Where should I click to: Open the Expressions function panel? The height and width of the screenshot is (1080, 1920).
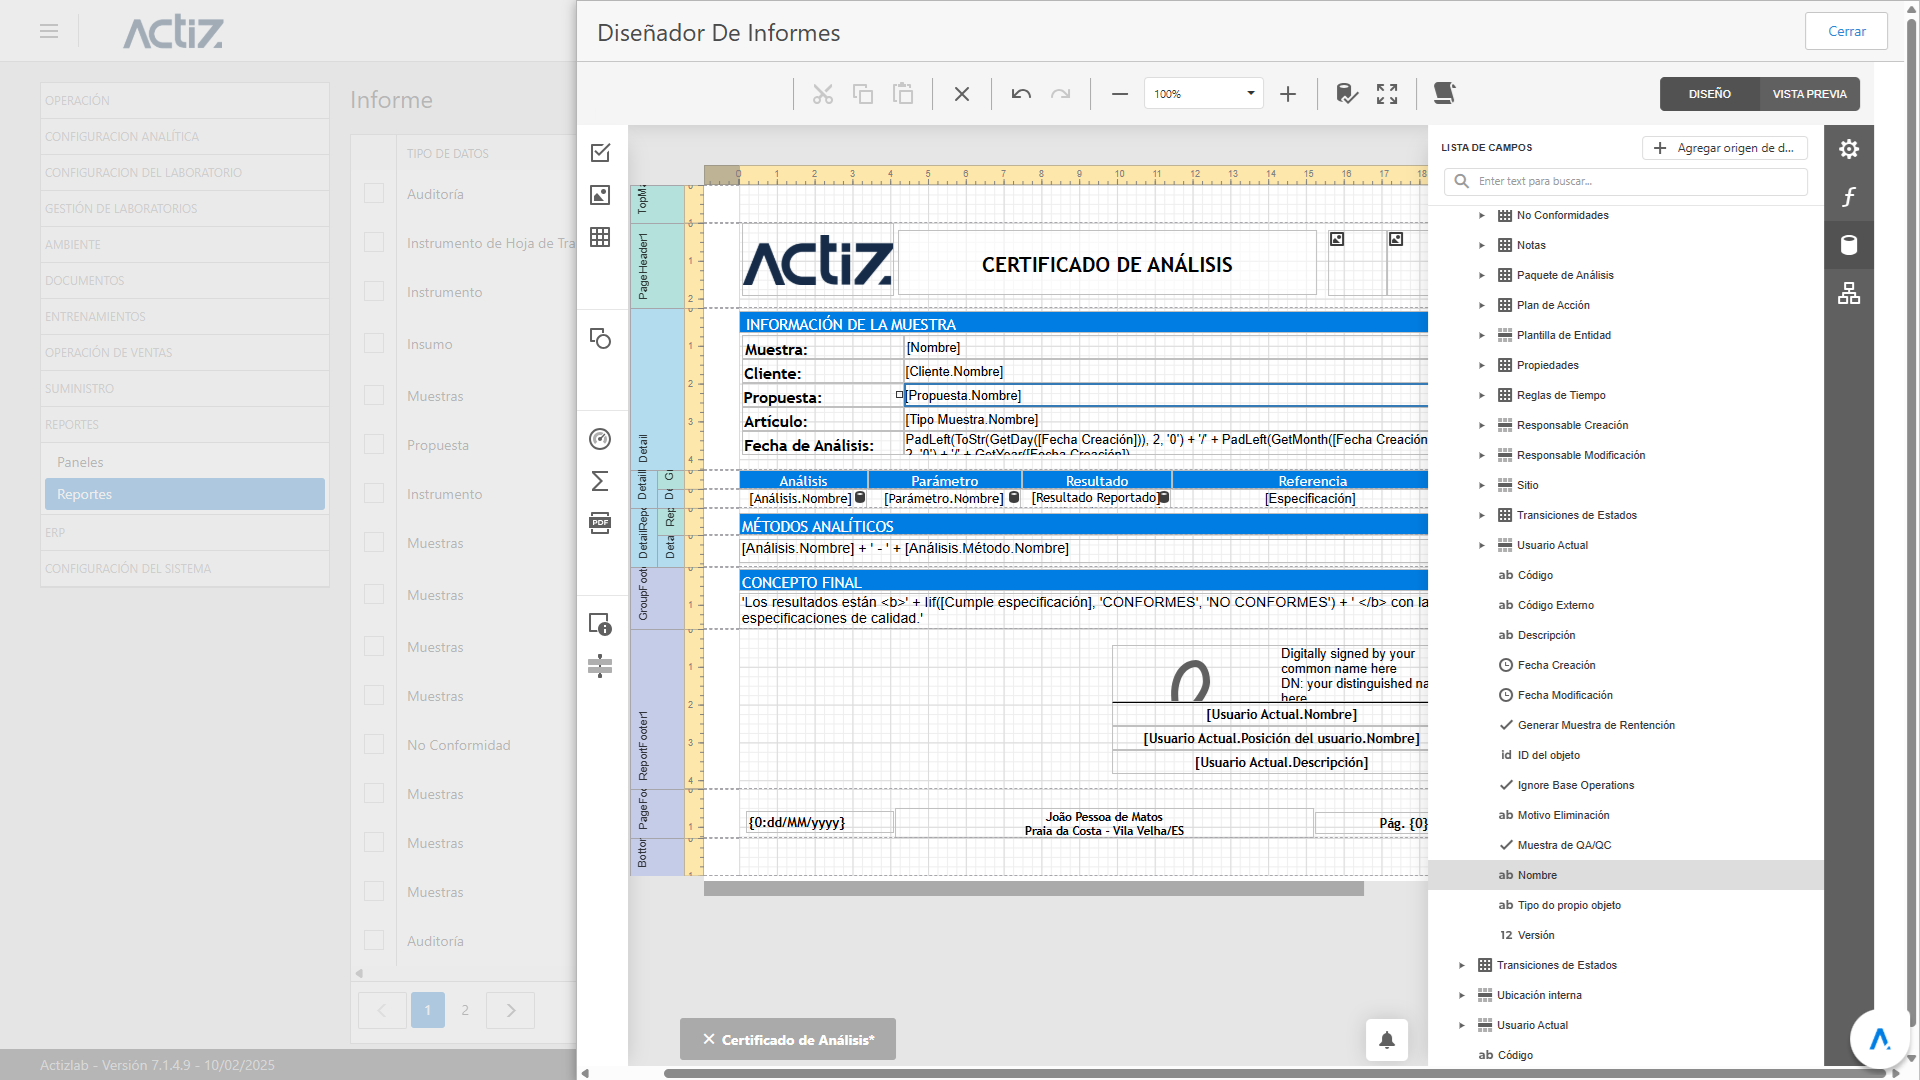pos(1849,197)
